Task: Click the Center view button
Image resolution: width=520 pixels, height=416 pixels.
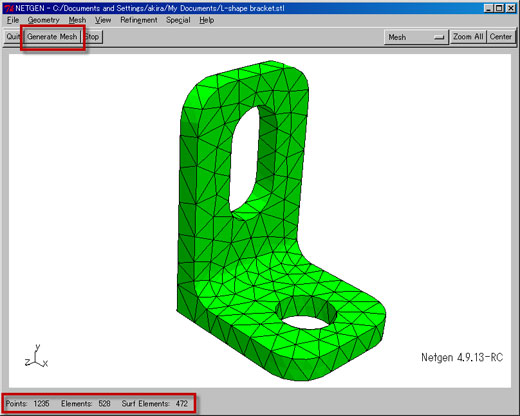Action: (x=501, y=37)
